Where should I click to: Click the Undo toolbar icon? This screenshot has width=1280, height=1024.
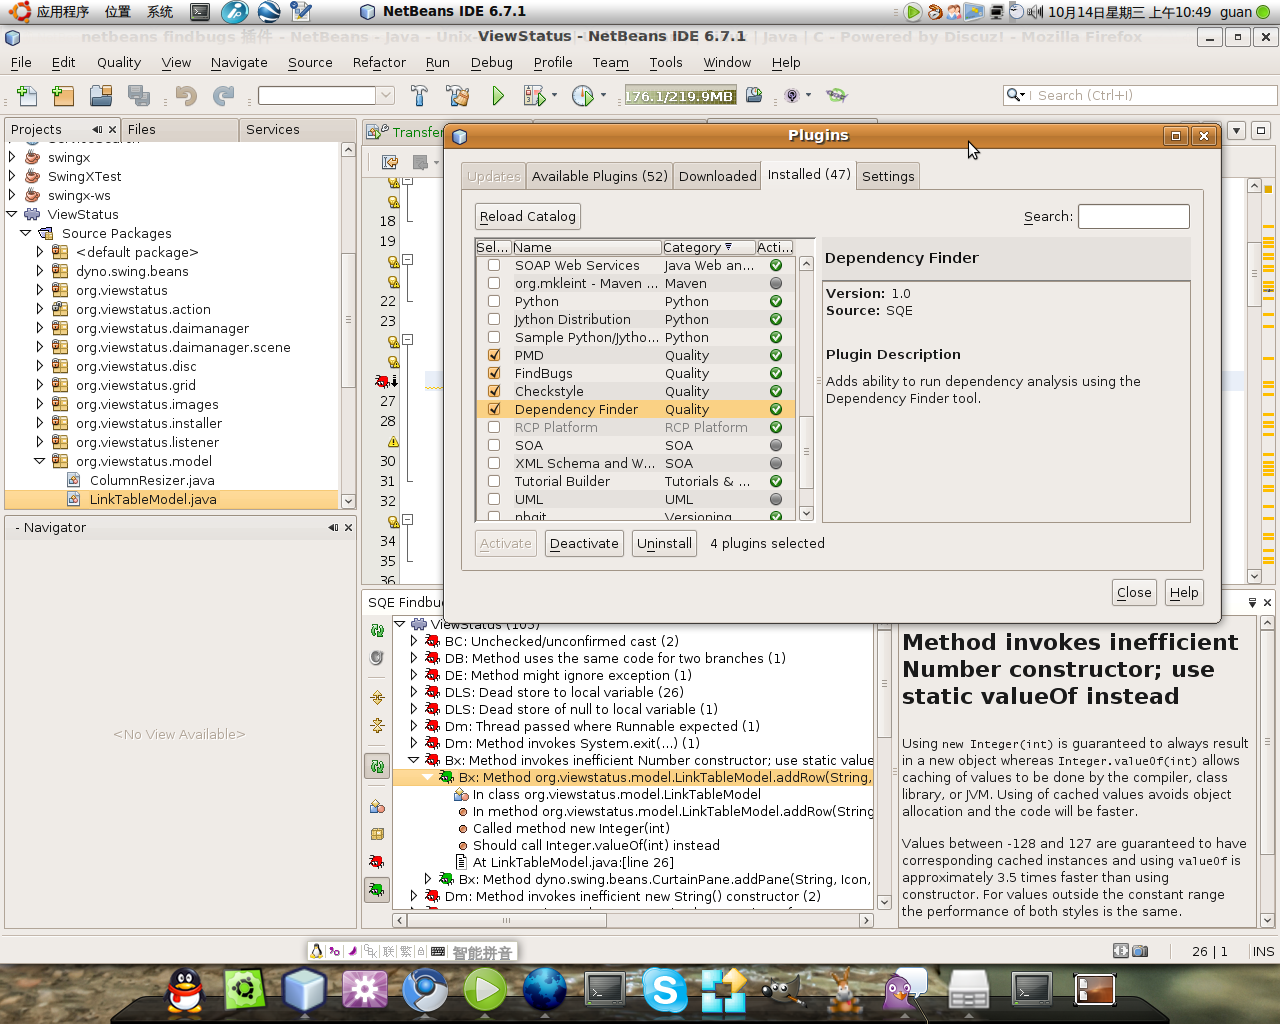[x=186, y=95]
